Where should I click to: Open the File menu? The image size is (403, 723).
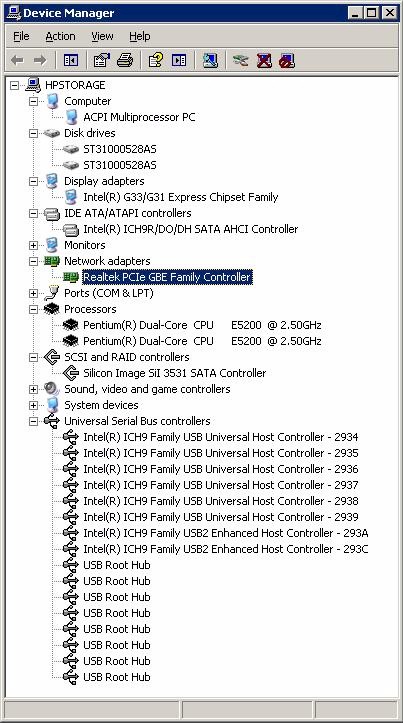tap(21, 36)
